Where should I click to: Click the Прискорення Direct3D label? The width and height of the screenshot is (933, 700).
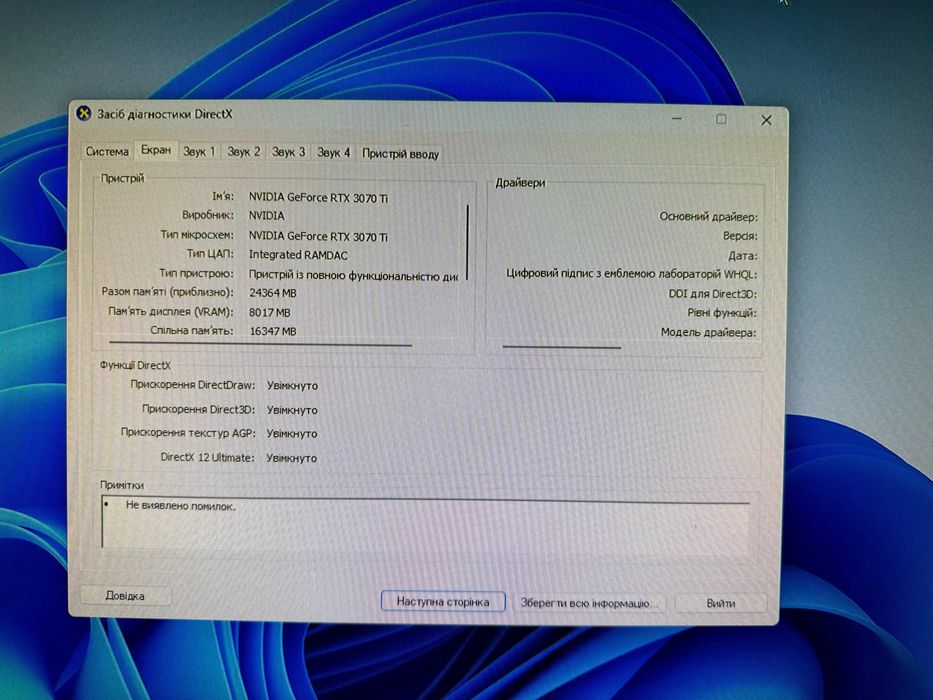pyautogui.click(x=198, y=410)
